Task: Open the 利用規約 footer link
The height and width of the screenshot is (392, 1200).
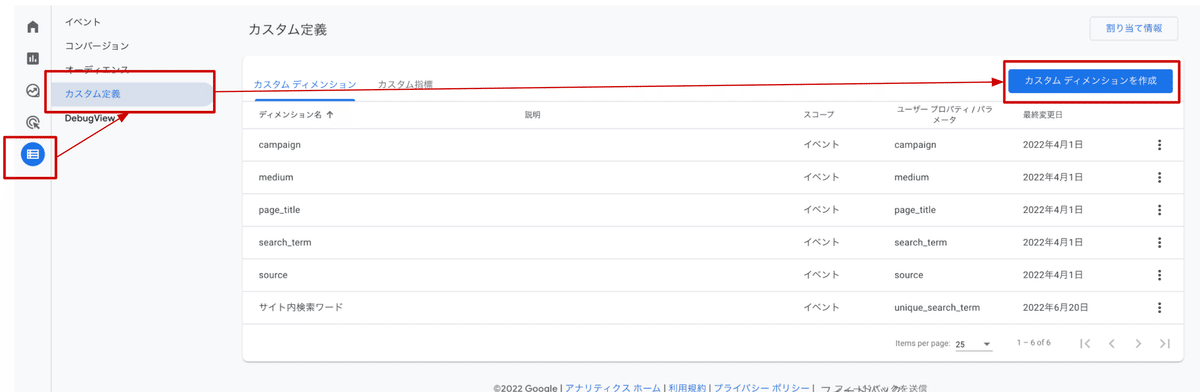Action: [687, 387]
